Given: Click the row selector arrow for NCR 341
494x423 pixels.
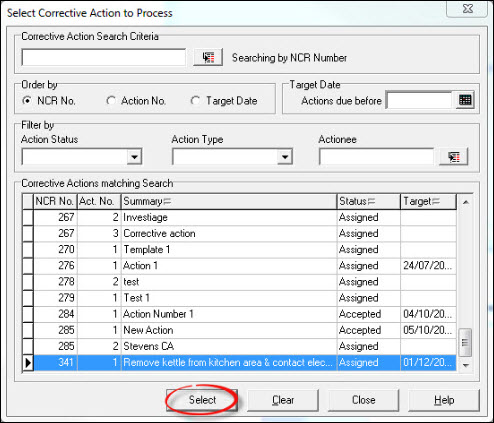Looking at the screenshot, I should pyautogui.click(x=28, y=362).
